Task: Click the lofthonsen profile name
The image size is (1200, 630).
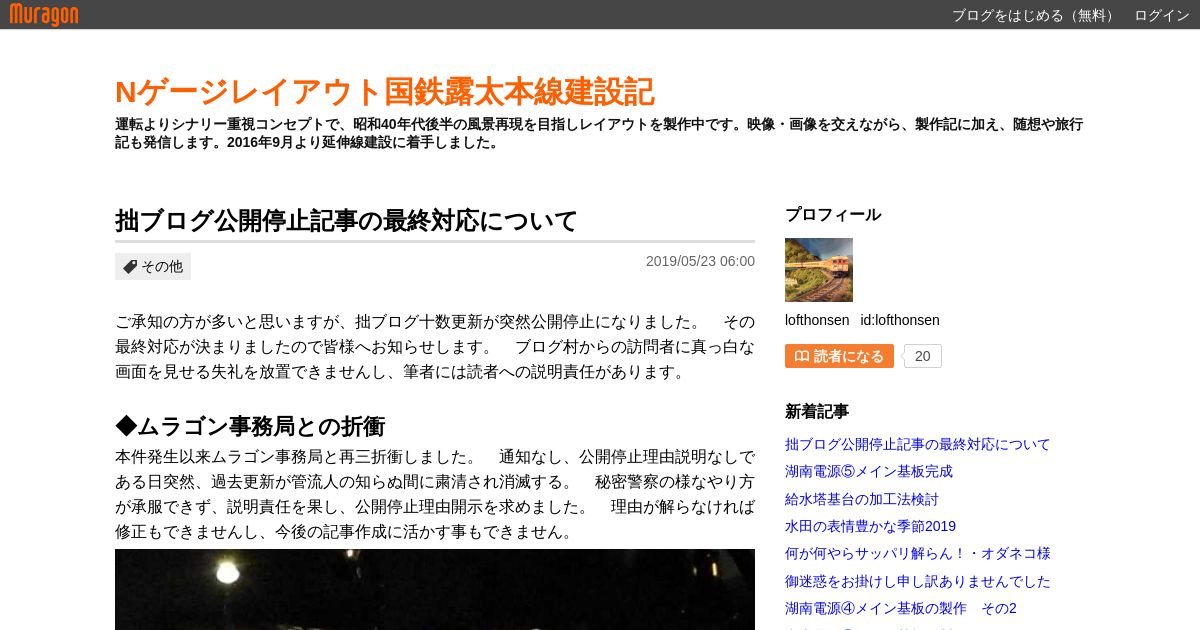Action: point(817,320)
